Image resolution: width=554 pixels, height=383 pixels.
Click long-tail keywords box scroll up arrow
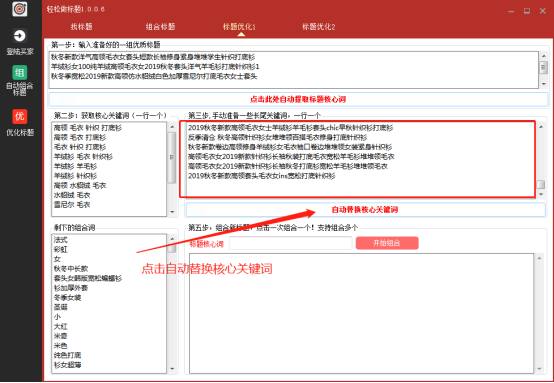pyautogui.click(x=541, y=127)
